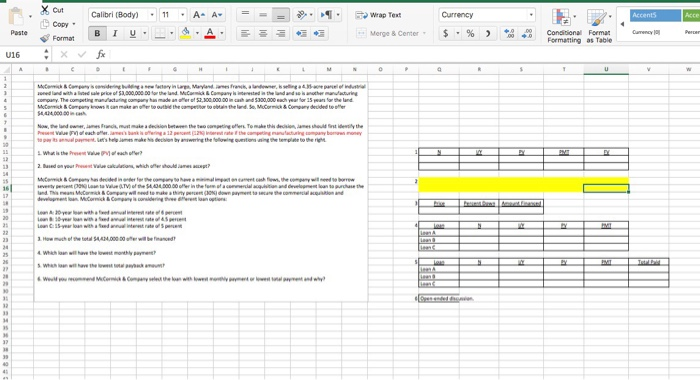Open underline style dropdown arrow
Viewport: 700px width, 380px height.
coord(144,33)
